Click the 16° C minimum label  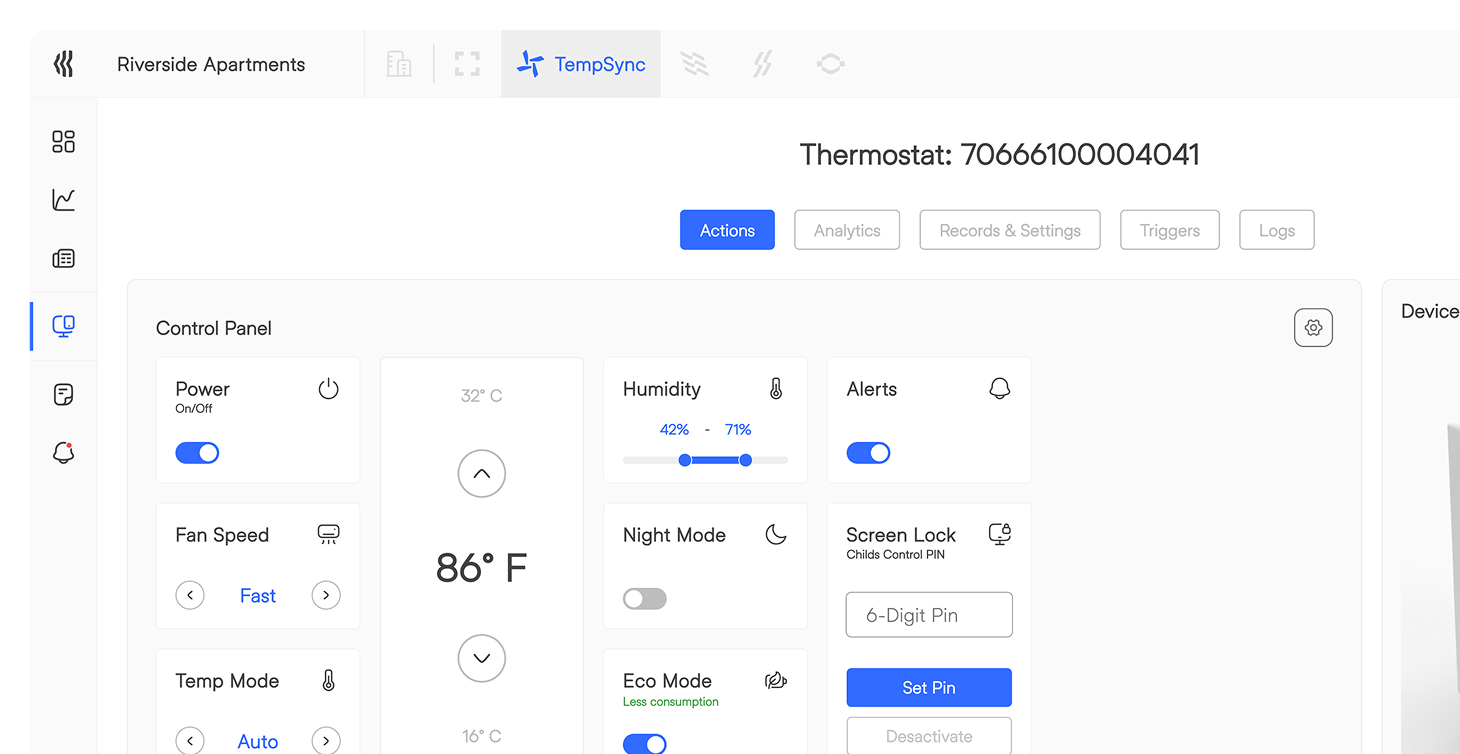coord(482,737)
